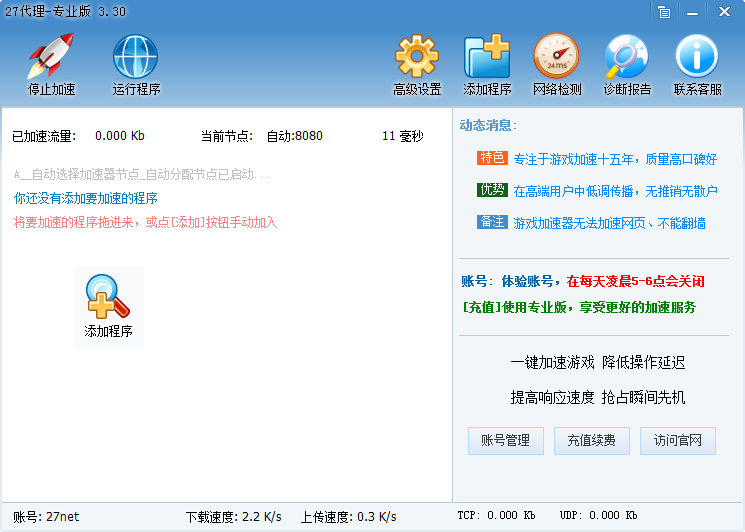Open 诊断报告 magnifier icon
This screenshot has width=745, height=532.
click(627, 57)
